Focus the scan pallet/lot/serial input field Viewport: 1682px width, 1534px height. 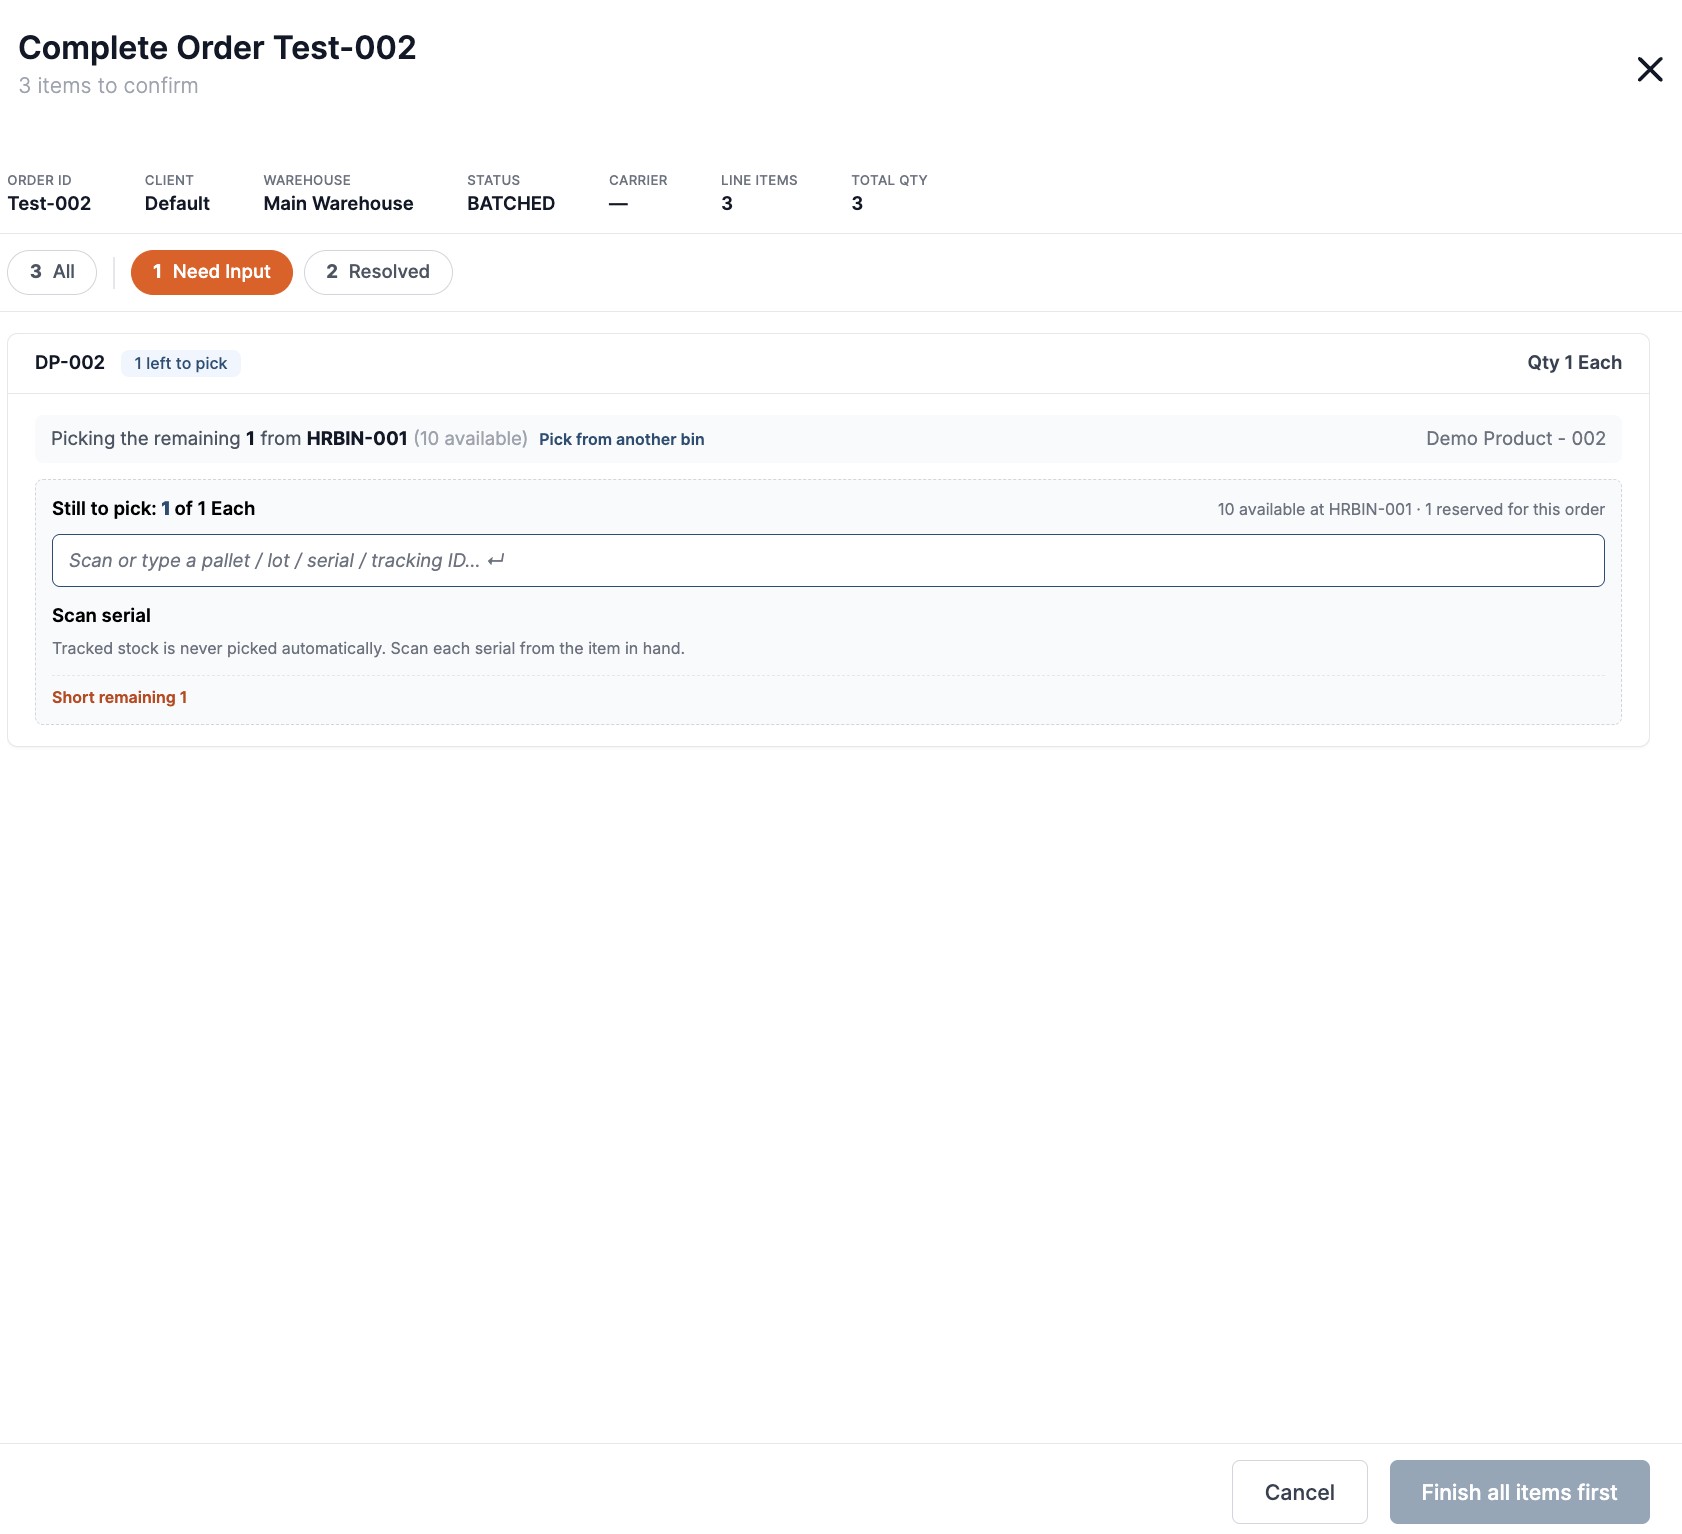(x=828, y=561)
